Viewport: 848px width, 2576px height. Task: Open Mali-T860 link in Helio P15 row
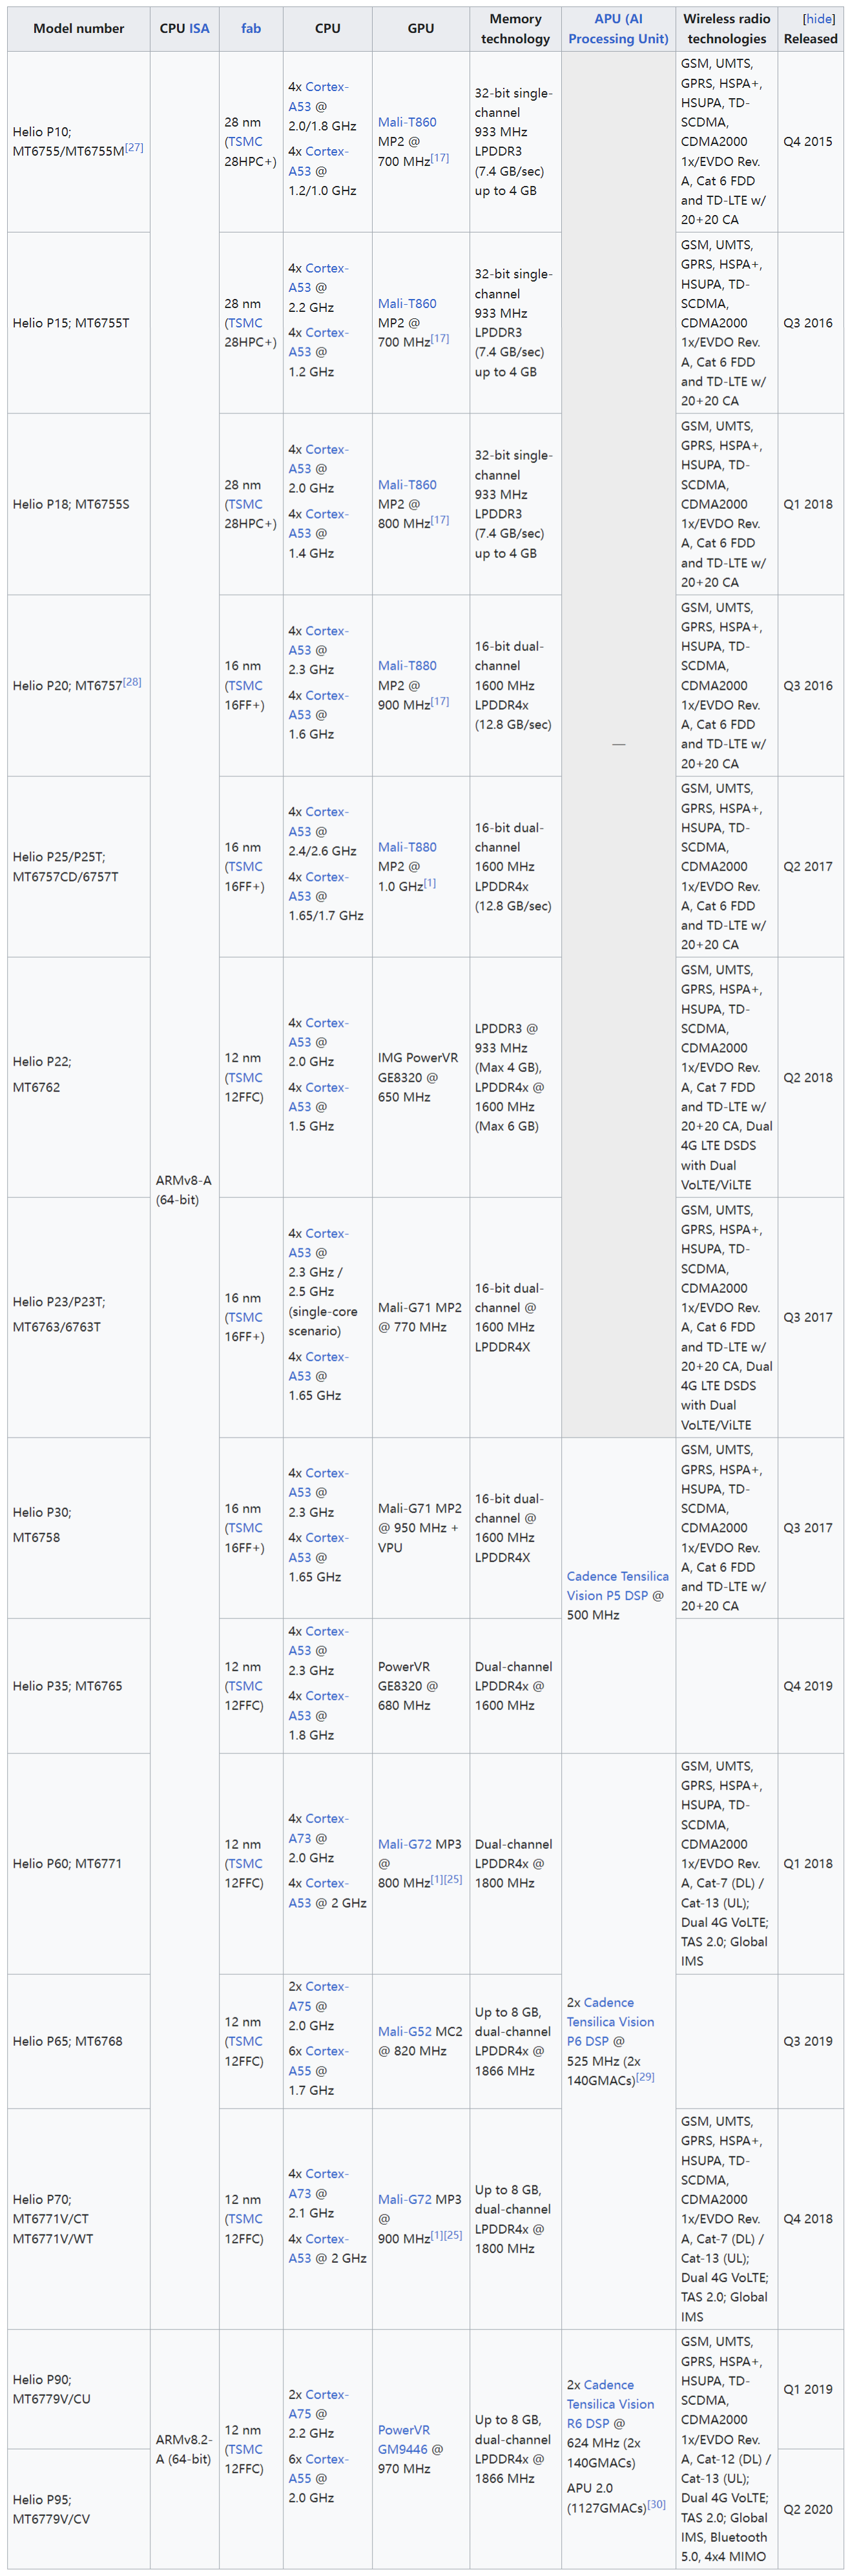tap(407, 303)
